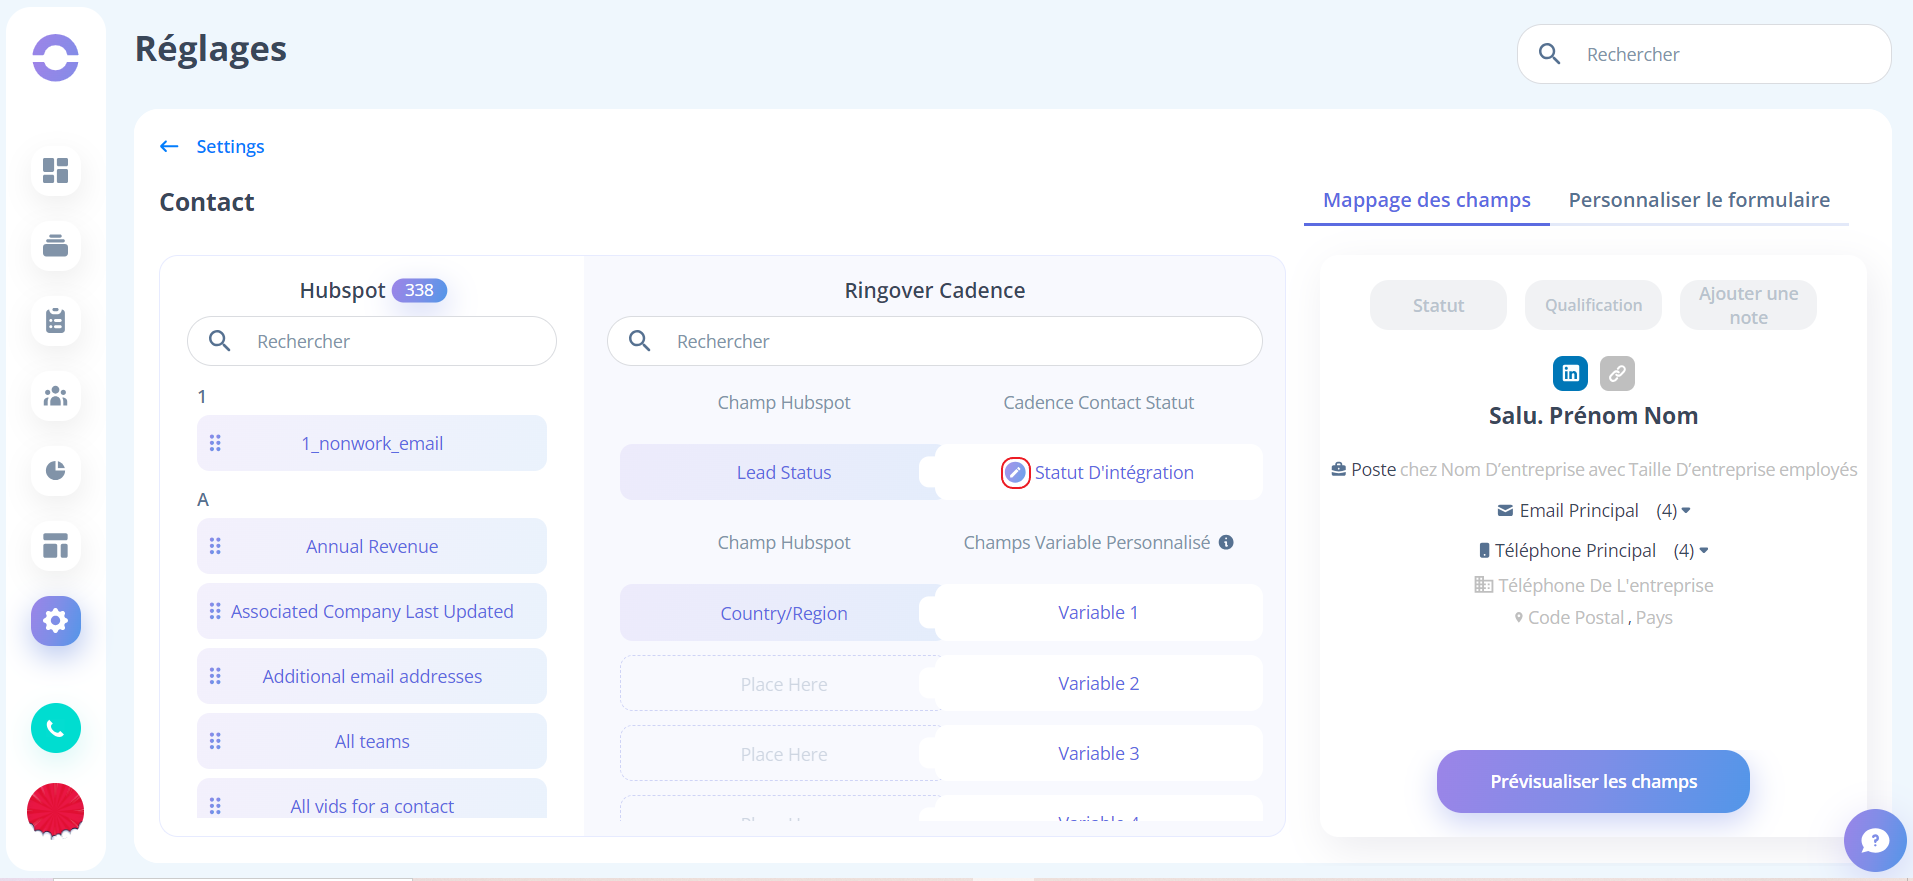Click the magnifier icon in Ringover Cadence search
This screenshot has height=881, width=1913.
click(x=640, y=341)
